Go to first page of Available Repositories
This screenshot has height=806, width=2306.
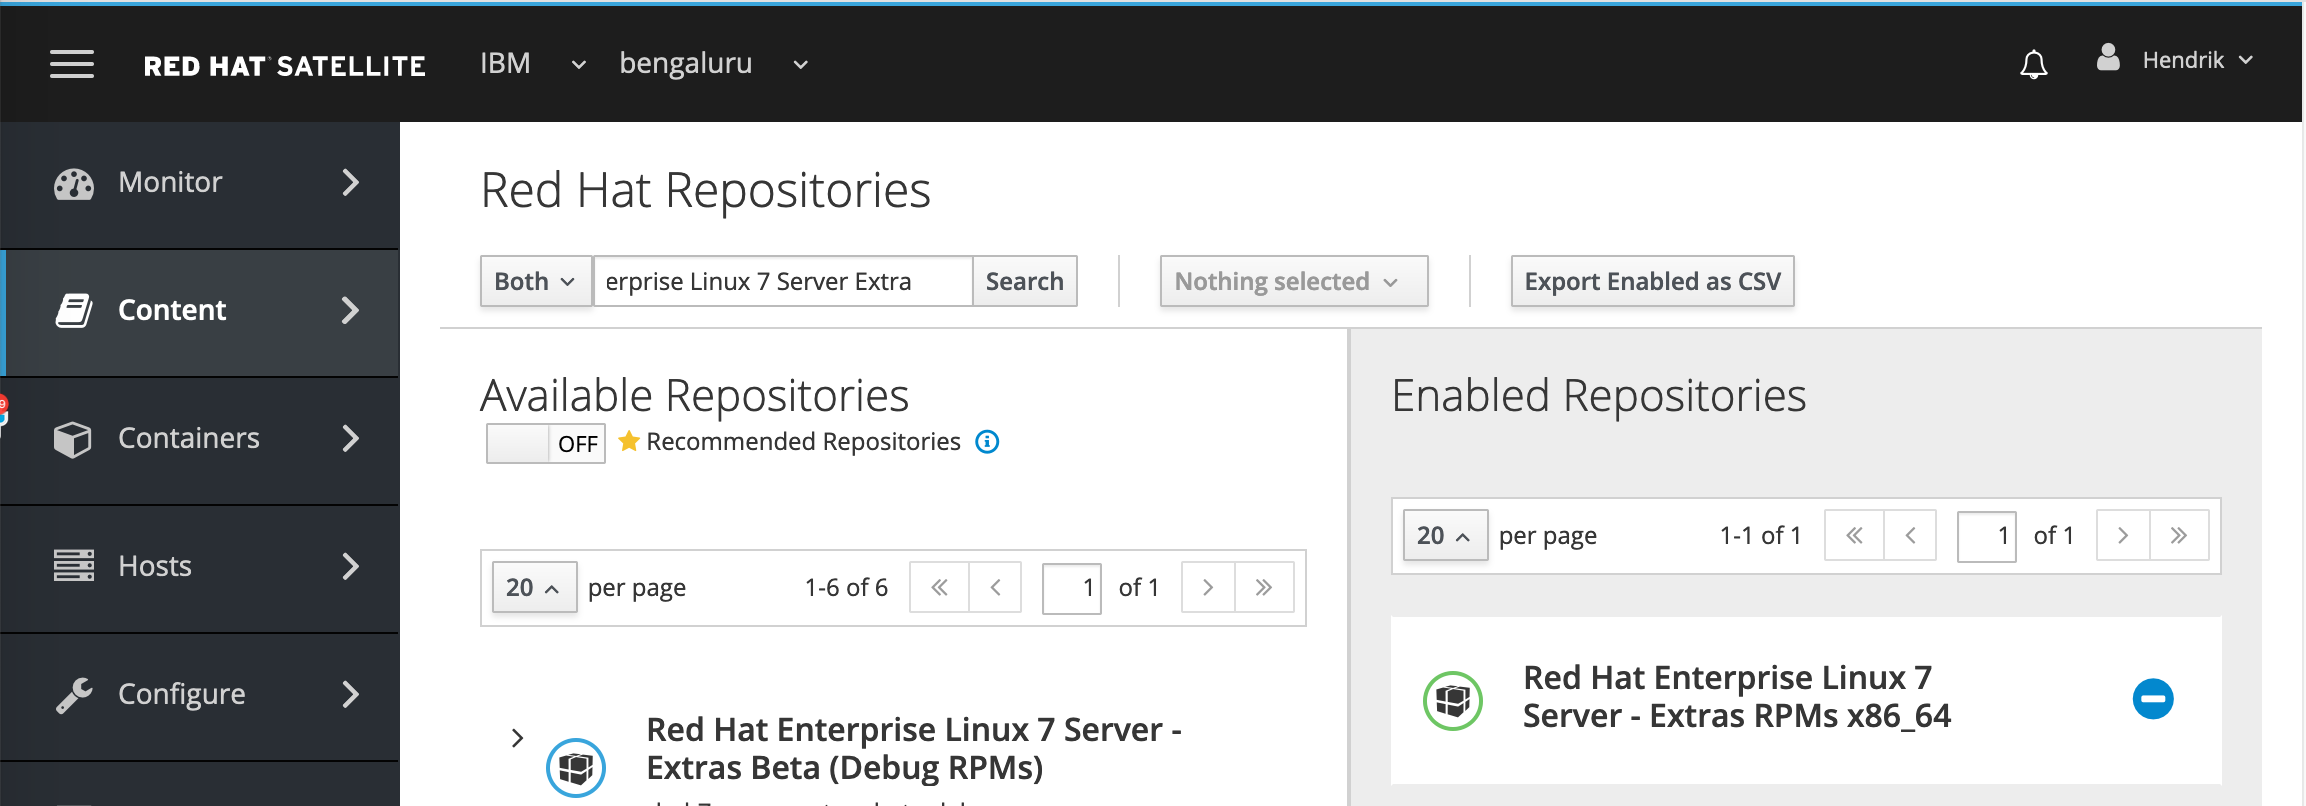tap(939, 588)
